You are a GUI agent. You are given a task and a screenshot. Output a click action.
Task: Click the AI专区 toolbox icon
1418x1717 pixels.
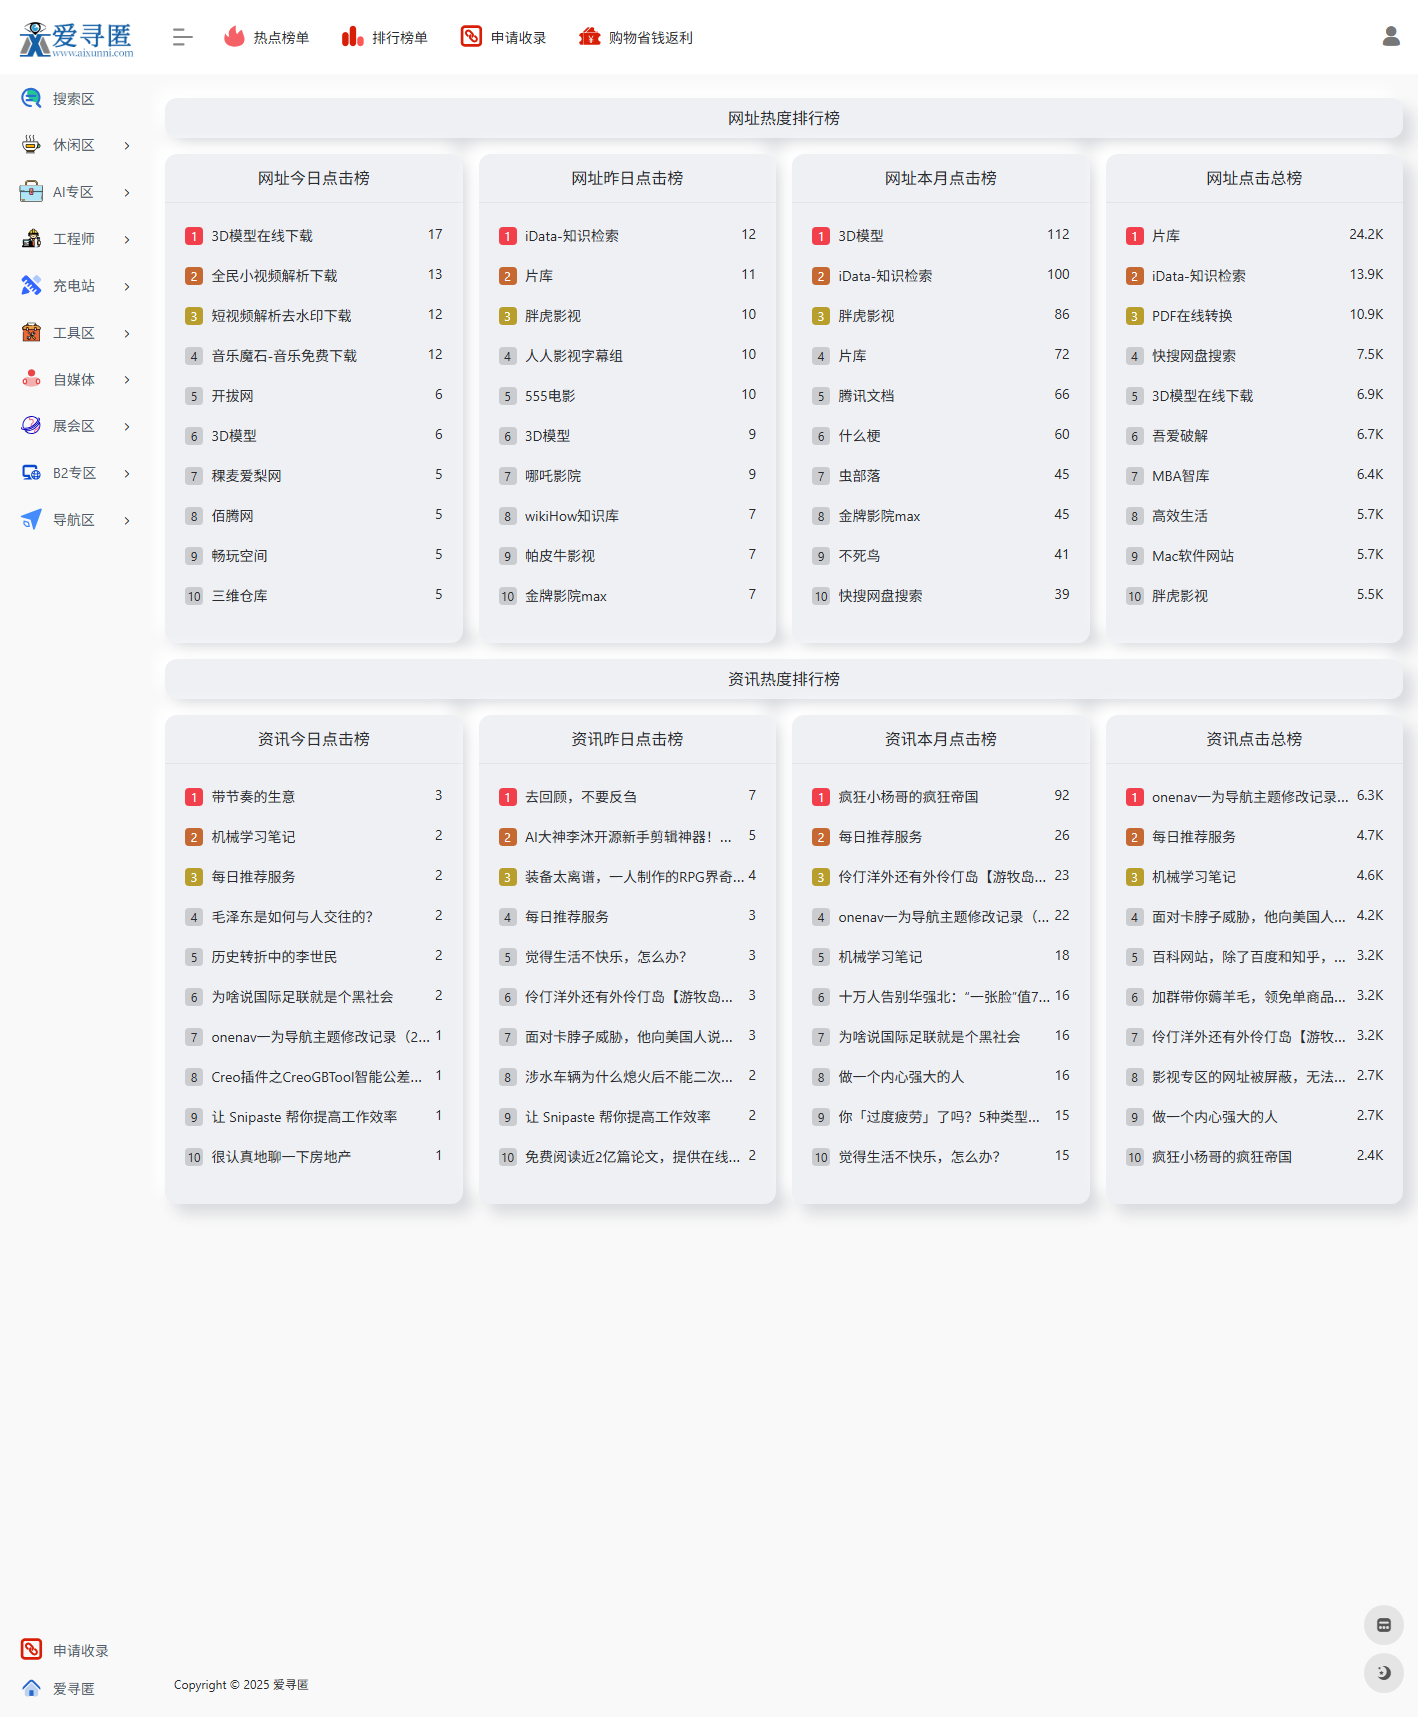coord(31,192)
